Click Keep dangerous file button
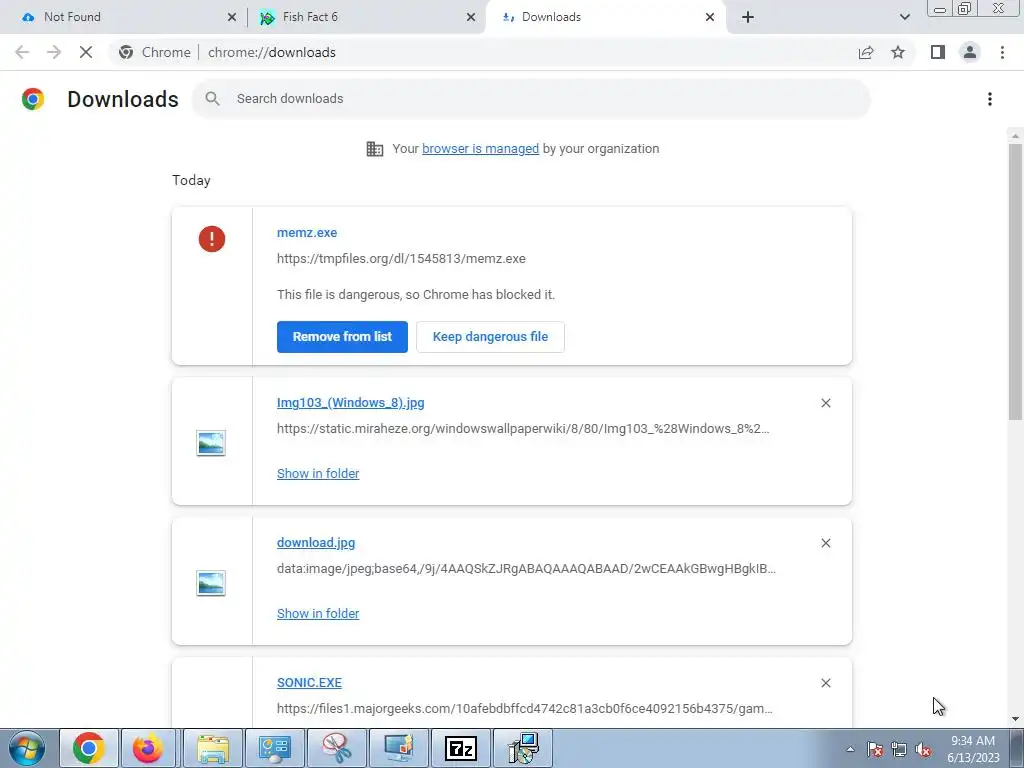Viewport: 1024px width, 768px height. coord(490,337)
